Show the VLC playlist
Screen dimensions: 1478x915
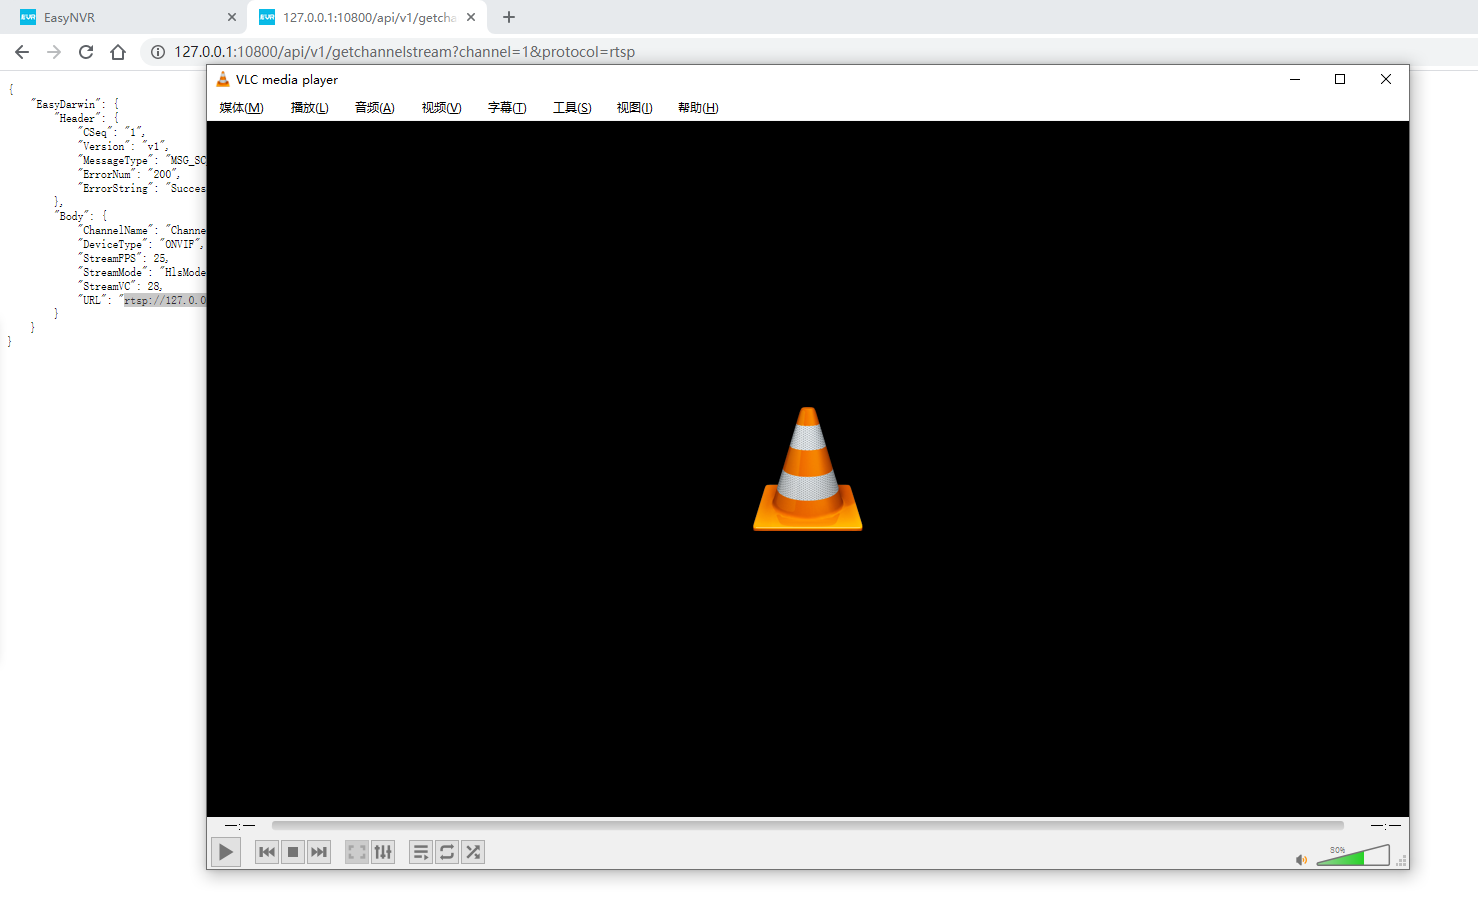(421, 852)
